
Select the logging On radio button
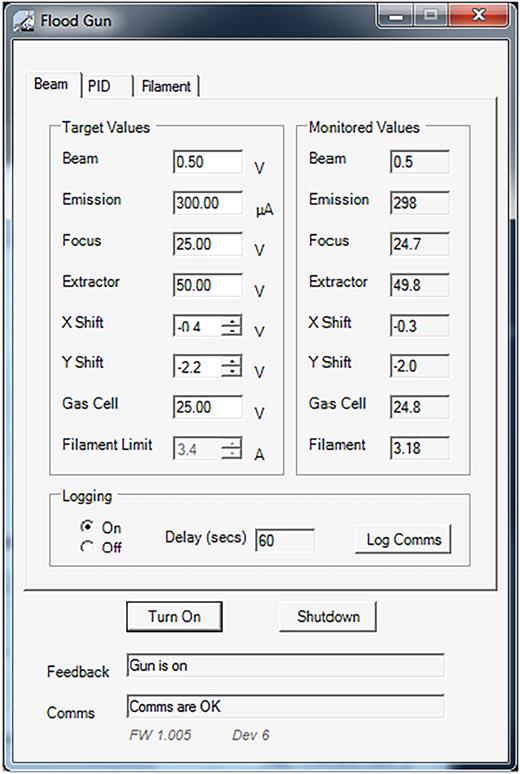click(87, 527)
